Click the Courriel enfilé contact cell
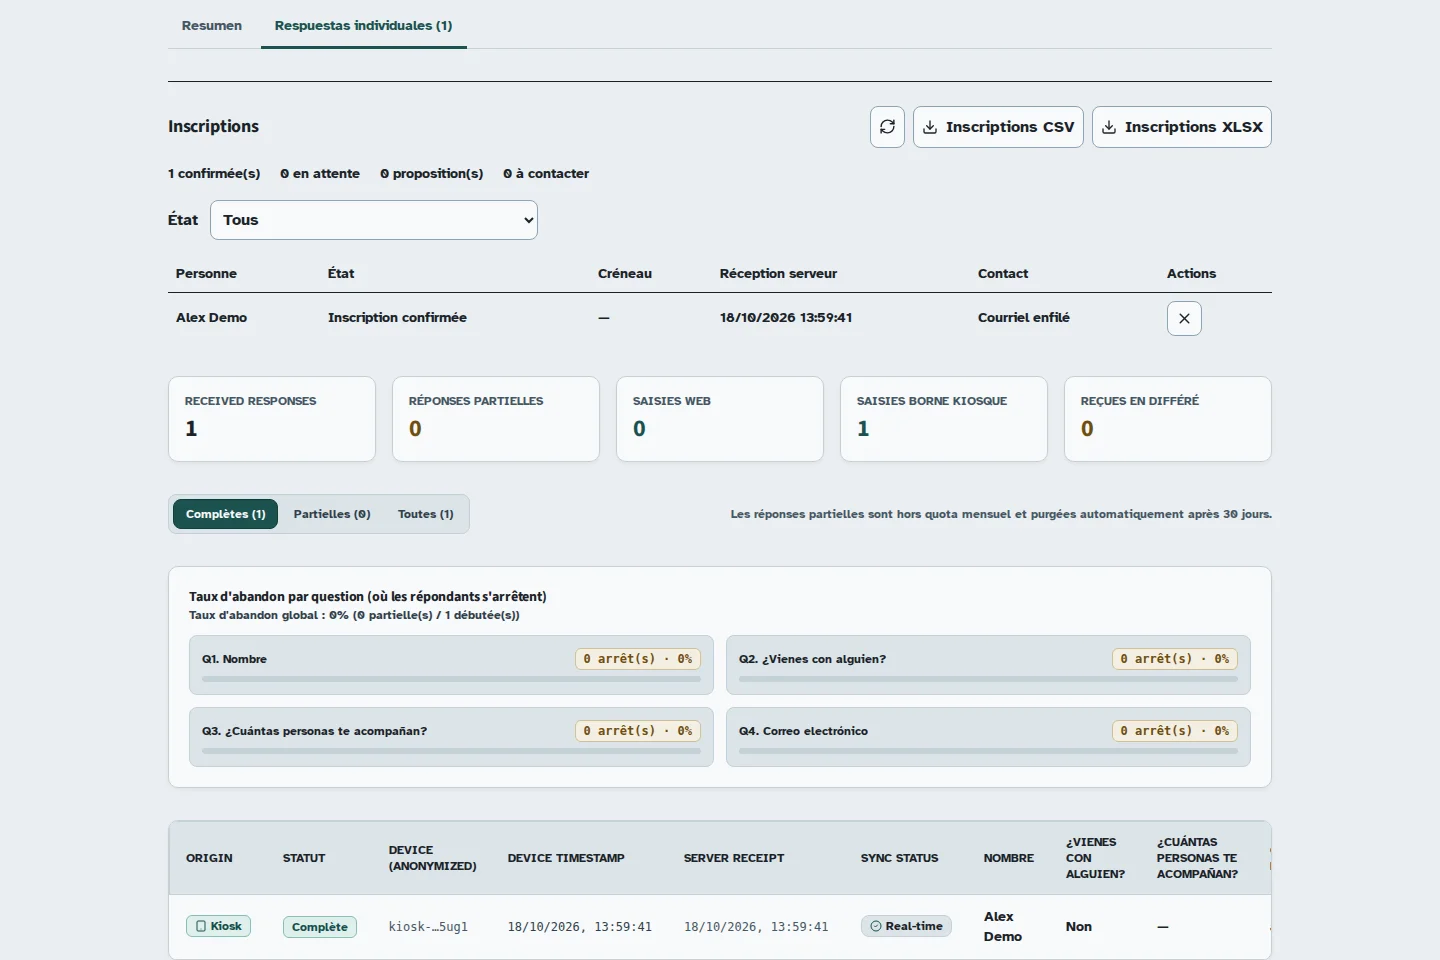 pos(1024,317)
